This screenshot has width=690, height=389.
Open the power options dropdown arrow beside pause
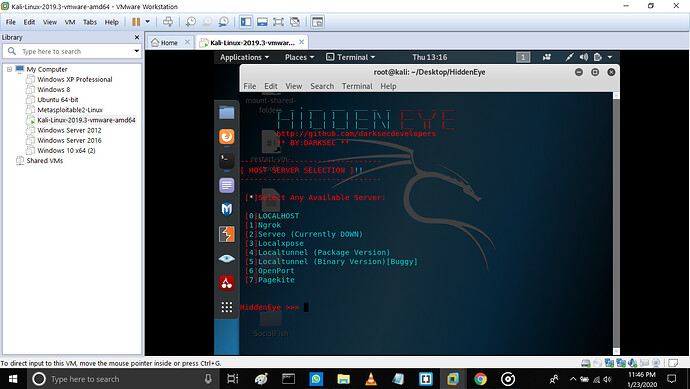pos(148,22)
